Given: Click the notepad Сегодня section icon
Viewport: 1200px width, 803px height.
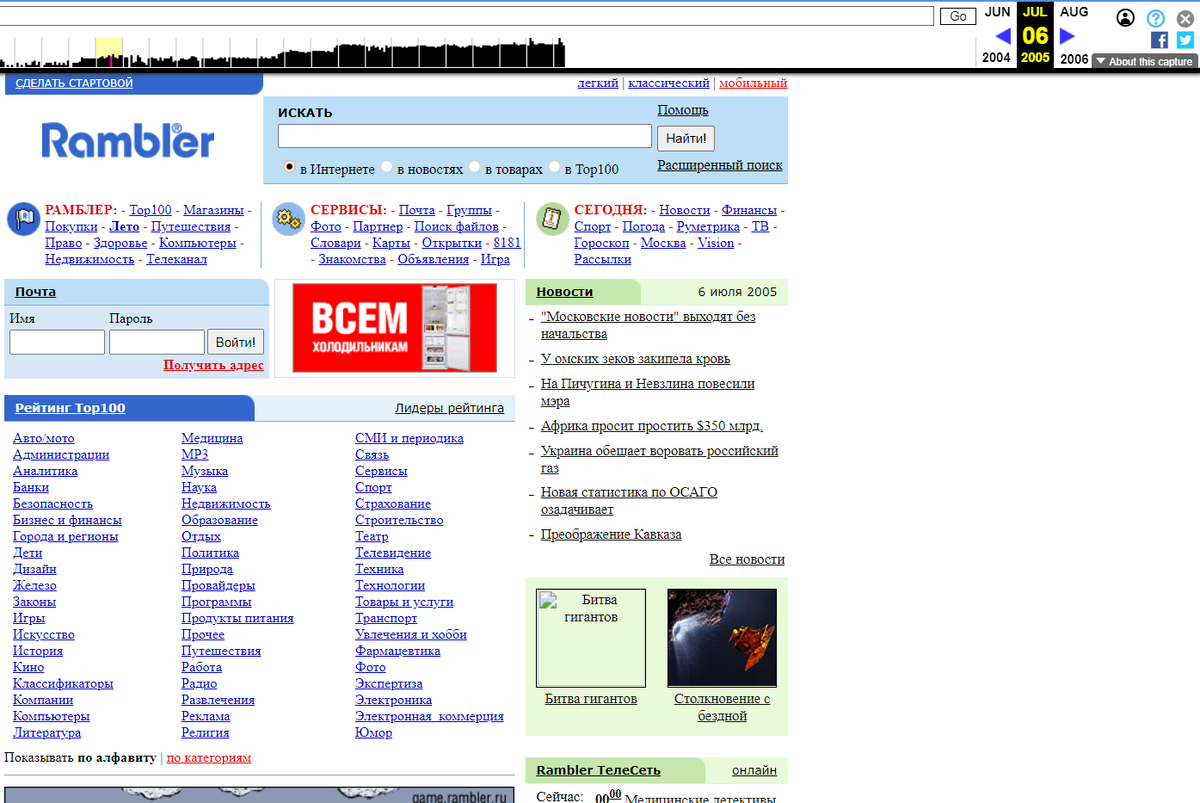Looking at the screenshot, I should [553, 219].
